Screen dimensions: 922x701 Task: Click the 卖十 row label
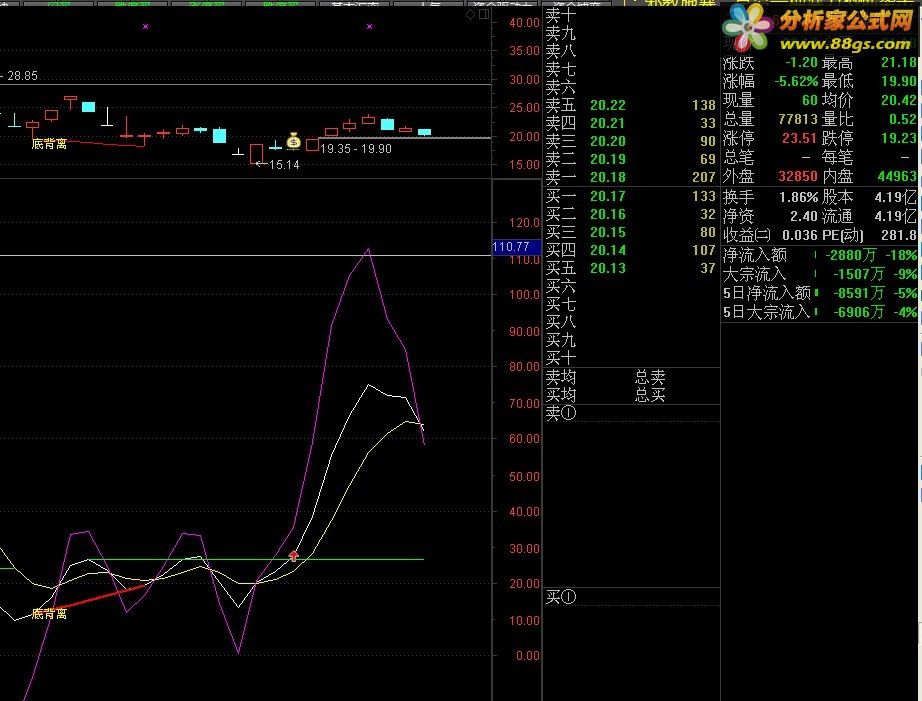(560, 15)
